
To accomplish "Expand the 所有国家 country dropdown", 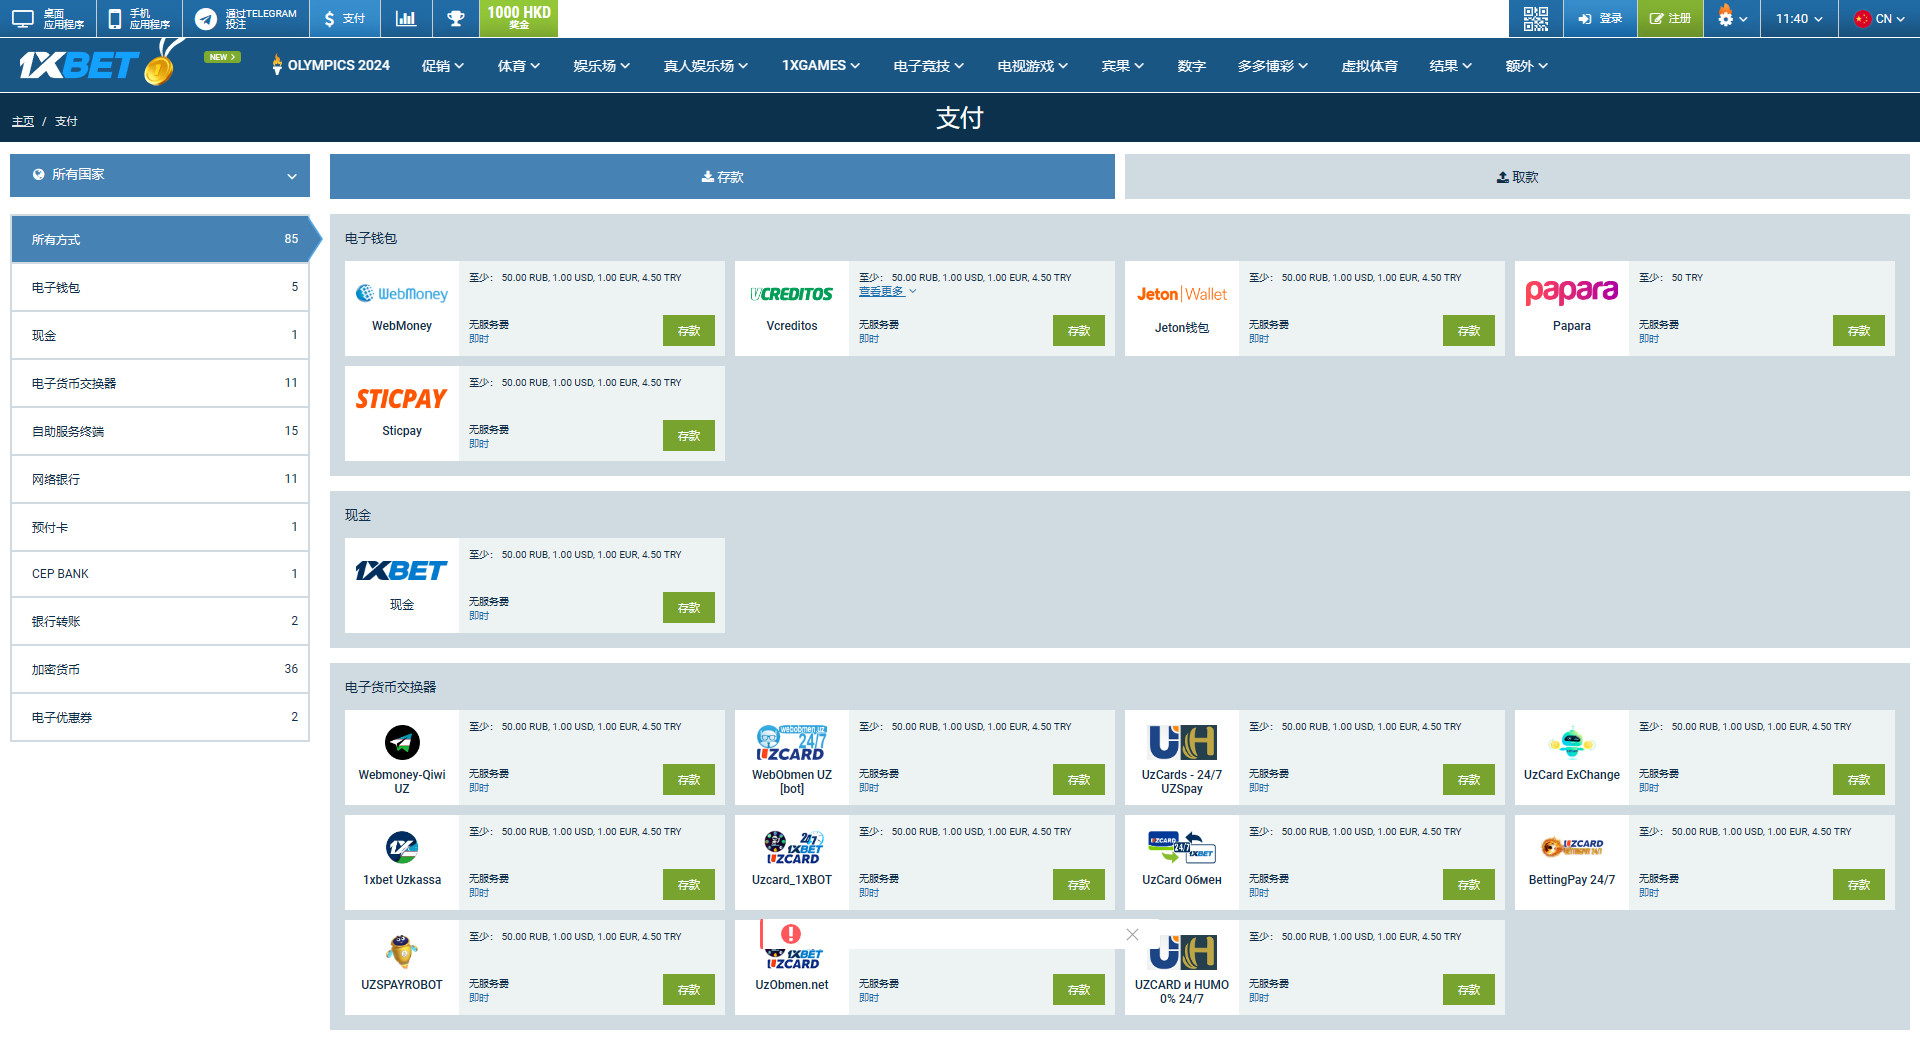I will 160,175.
